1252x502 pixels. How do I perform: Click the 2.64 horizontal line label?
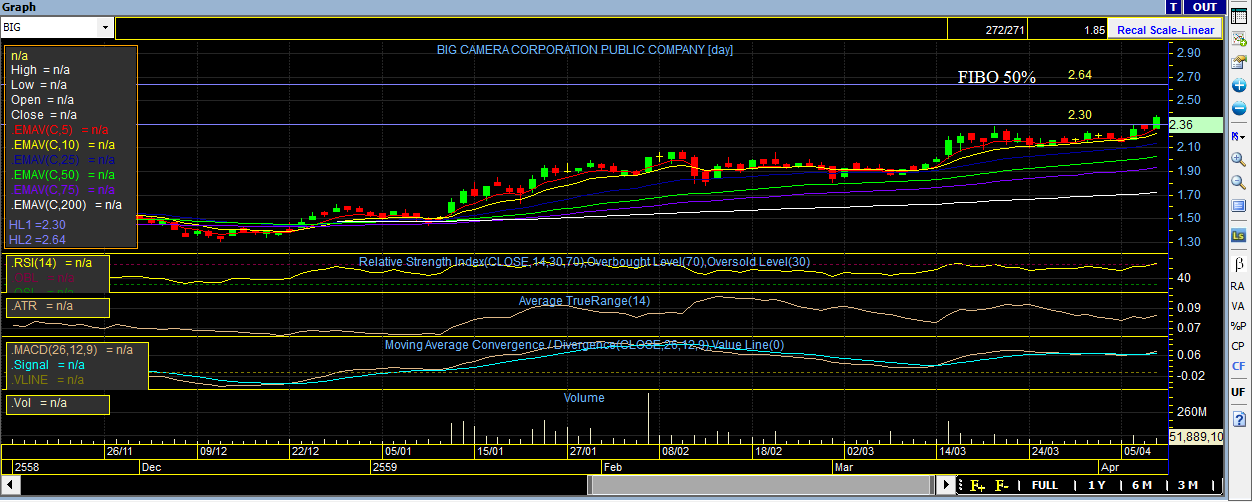click(x=1079, y=75)
